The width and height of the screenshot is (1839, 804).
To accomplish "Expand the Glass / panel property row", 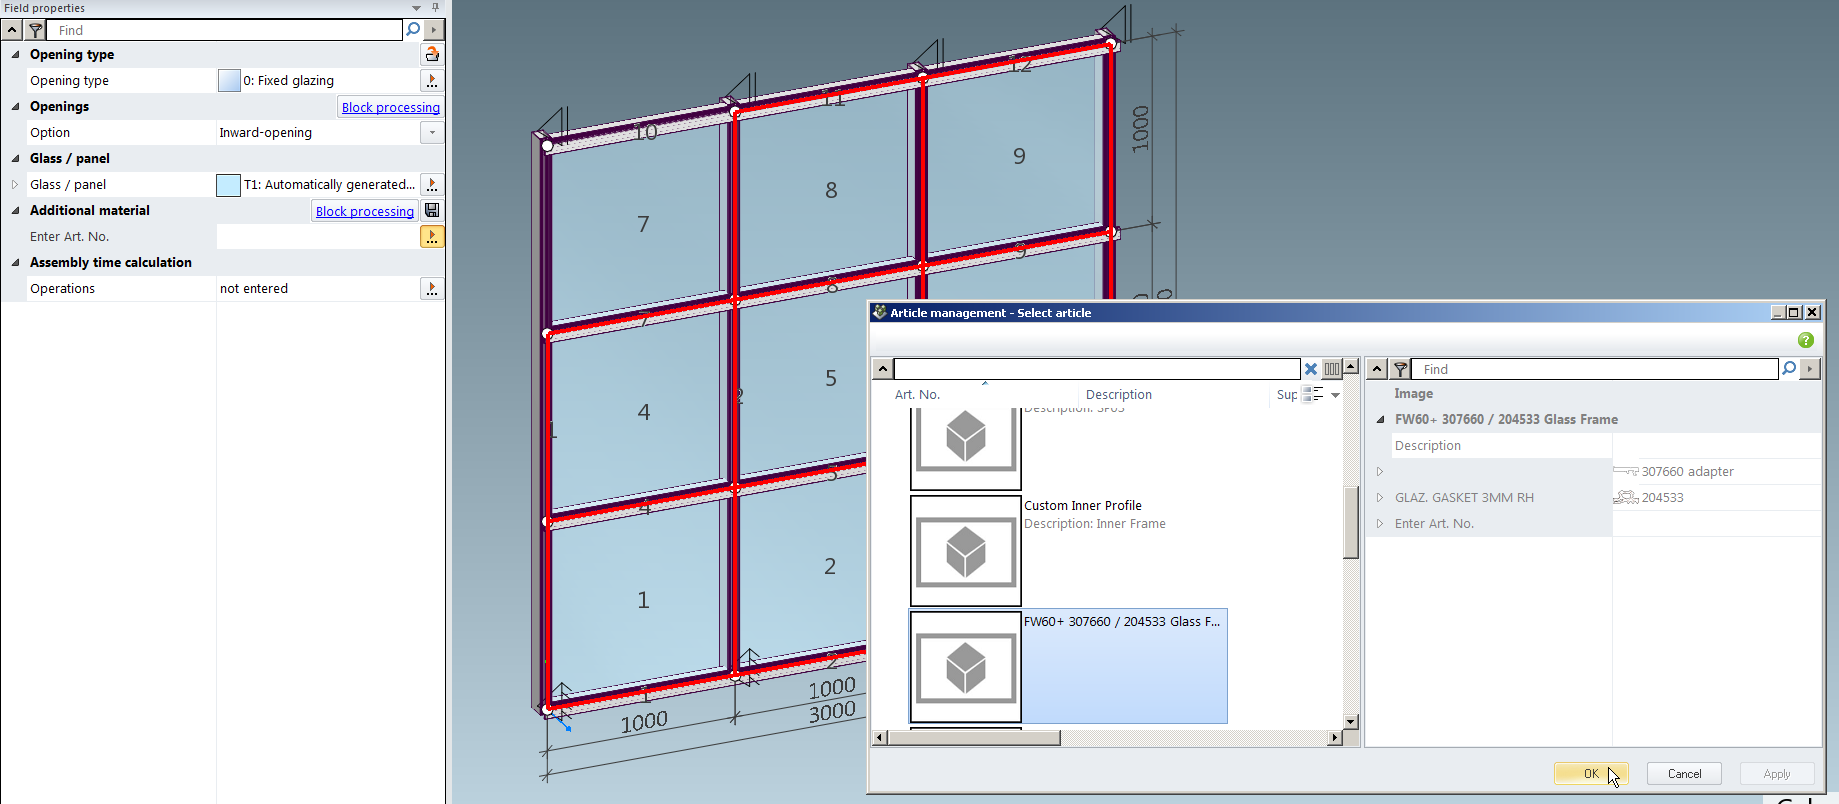I will point(15,185).
